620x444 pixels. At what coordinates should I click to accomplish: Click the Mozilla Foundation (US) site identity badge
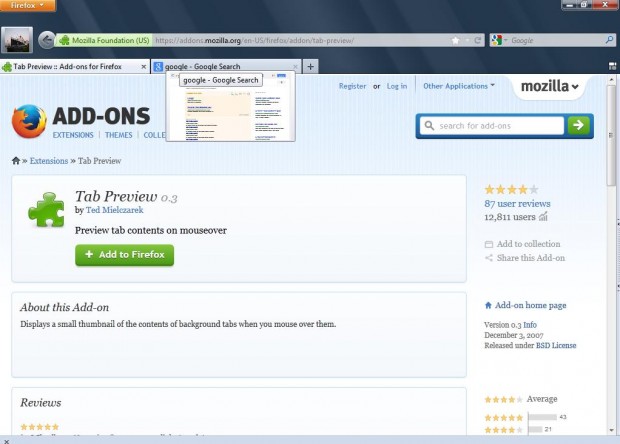click(105, 40)
